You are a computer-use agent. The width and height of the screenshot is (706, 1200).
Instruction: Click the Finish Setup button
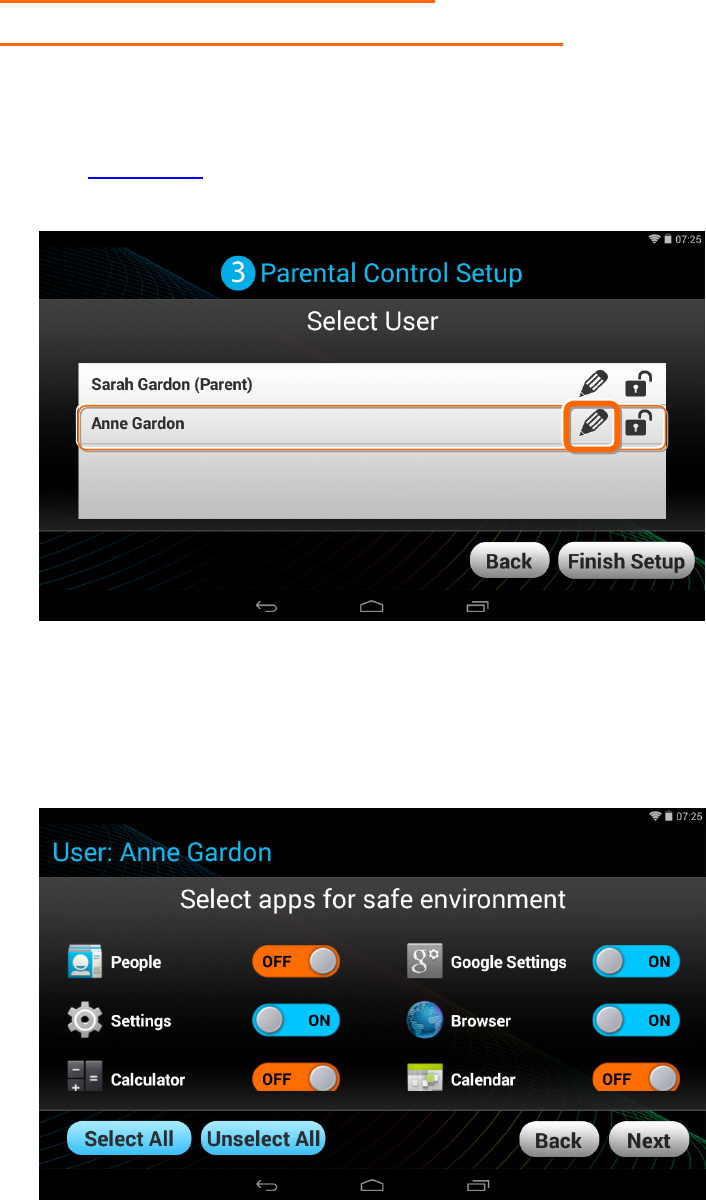pos(625,561)
